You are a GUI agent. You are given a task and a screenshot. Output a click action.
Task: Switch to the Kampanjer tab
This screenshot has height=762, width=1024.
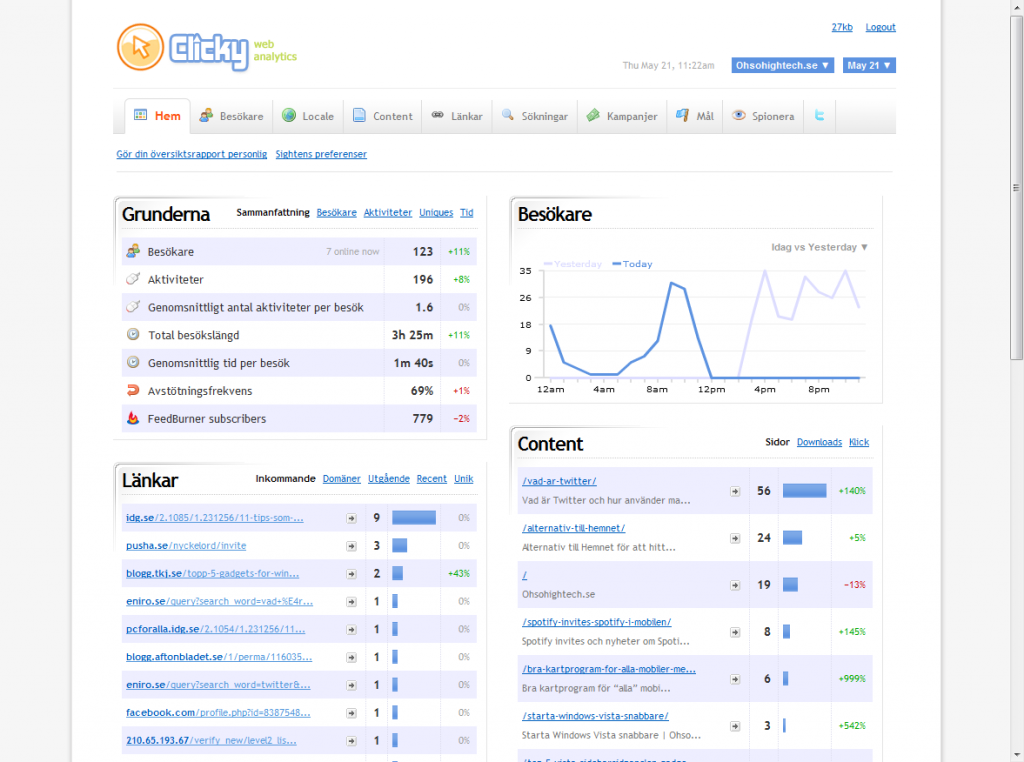622,116
